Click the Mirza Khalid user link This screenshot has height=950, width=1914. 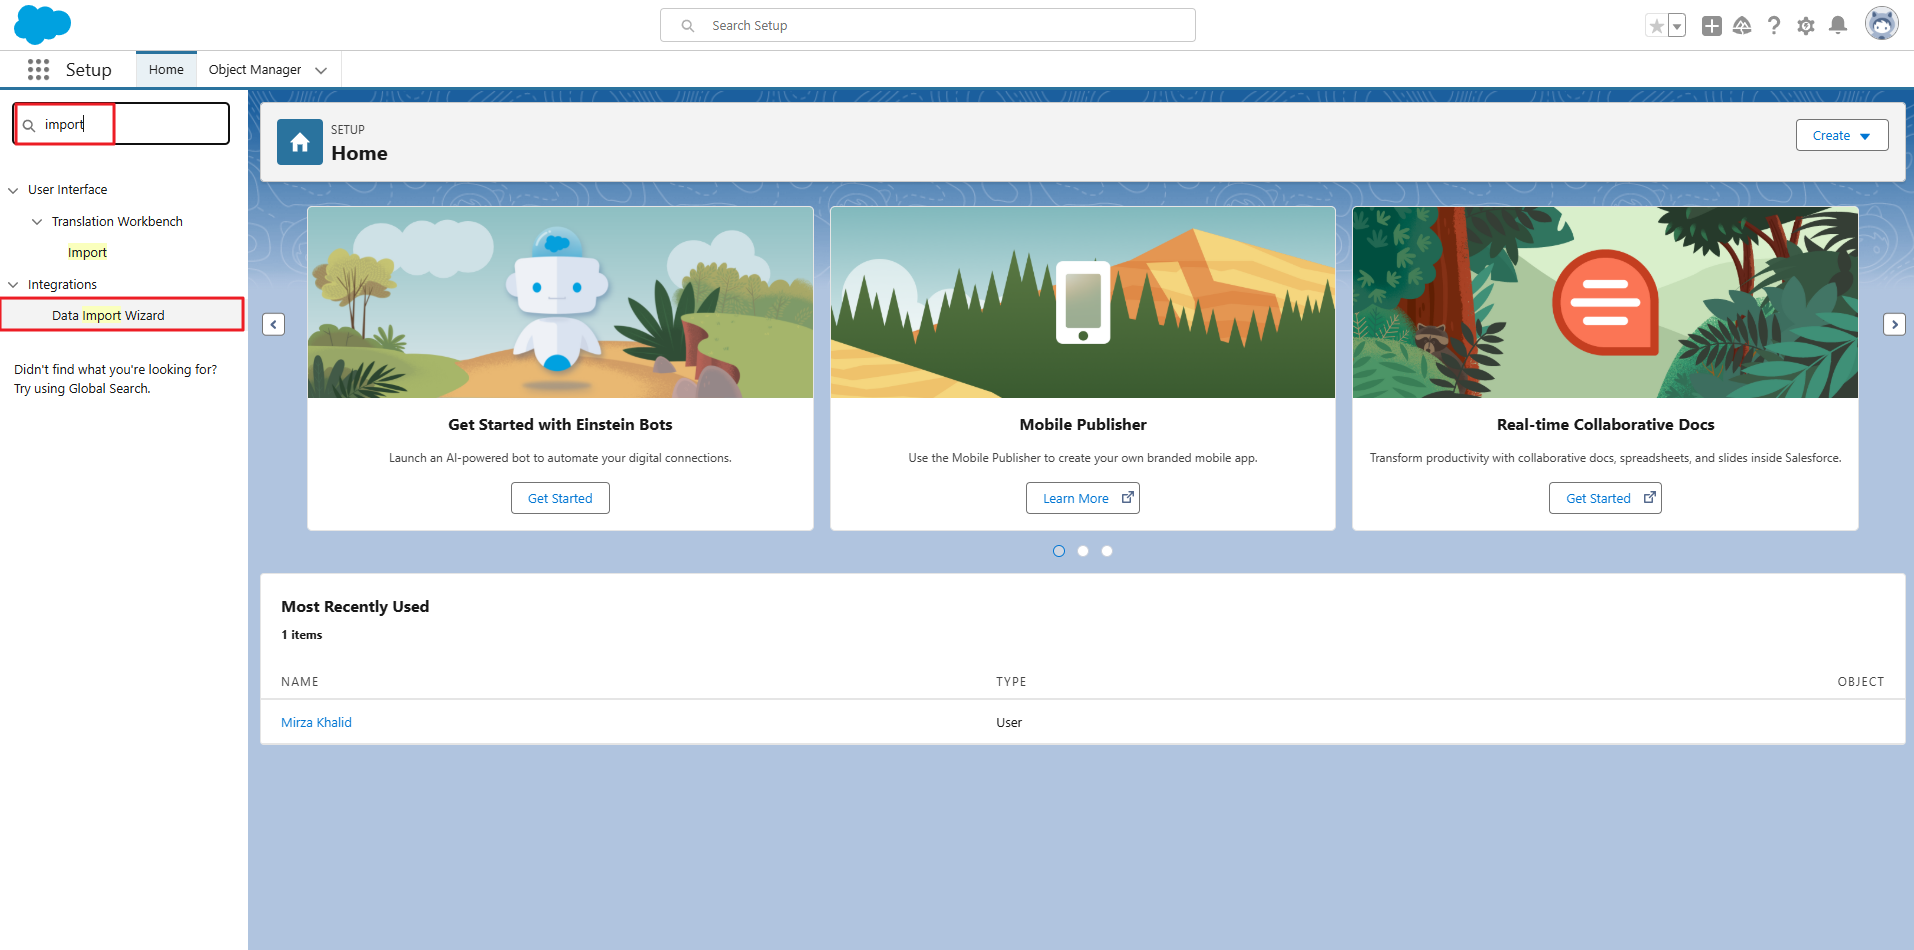pyautogui.click(x=316, y=722)
